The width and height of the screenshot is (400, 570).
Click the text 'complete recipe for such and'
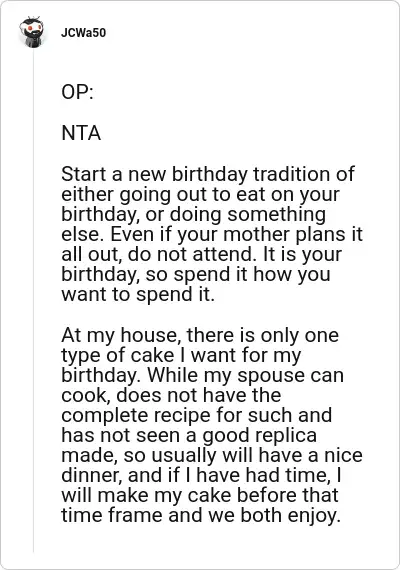(x=196, y=415)
